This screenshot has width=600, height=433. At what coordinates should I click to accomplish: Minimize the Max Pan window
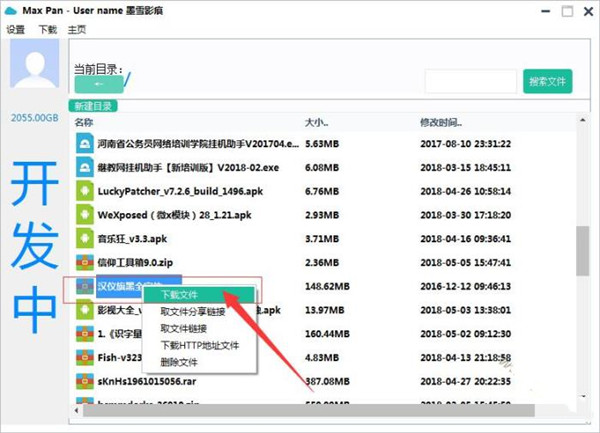pos(546,11)
